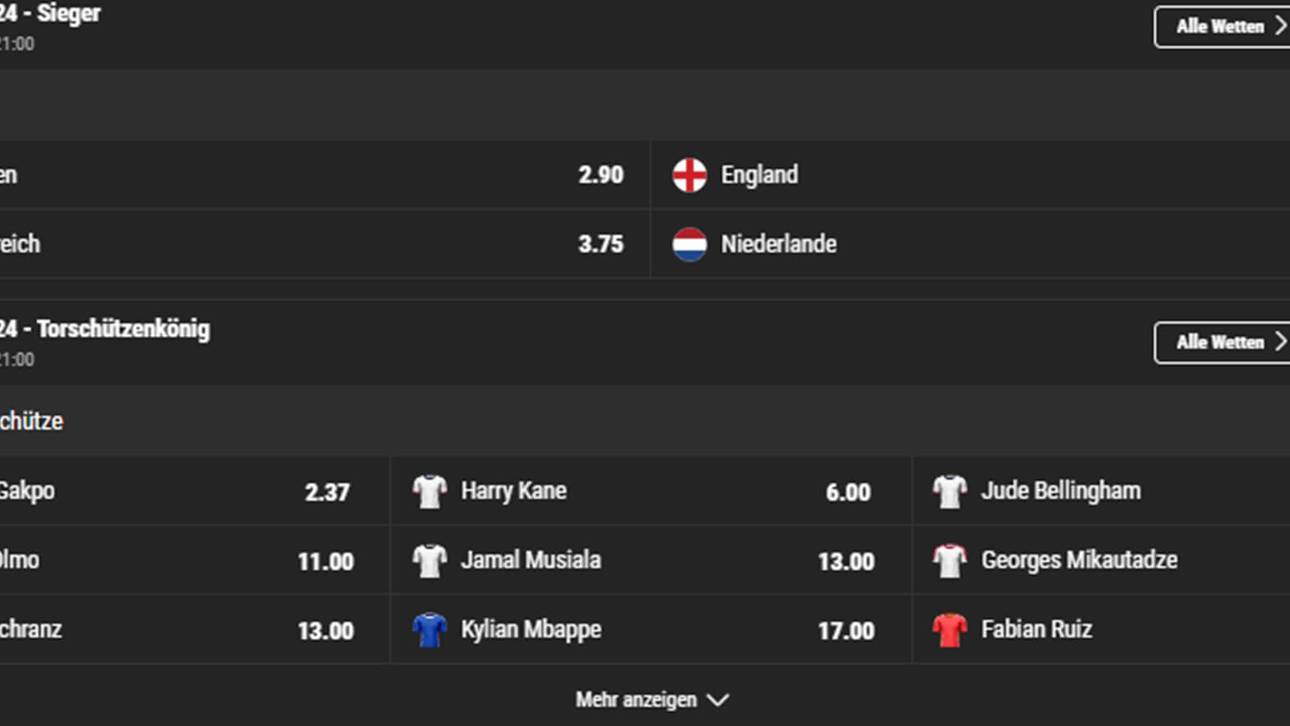Select the 17.00 odds after Kylian Mbappe
The height and width of the screenshot is (726, 1290).
click(x=847, y=629)
